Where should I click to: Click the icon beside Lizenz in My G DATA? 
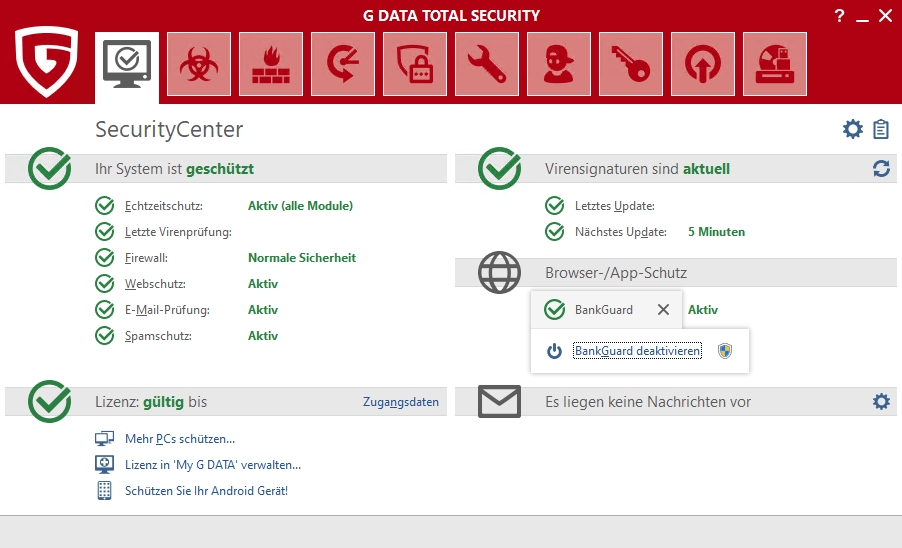[104, 465]
